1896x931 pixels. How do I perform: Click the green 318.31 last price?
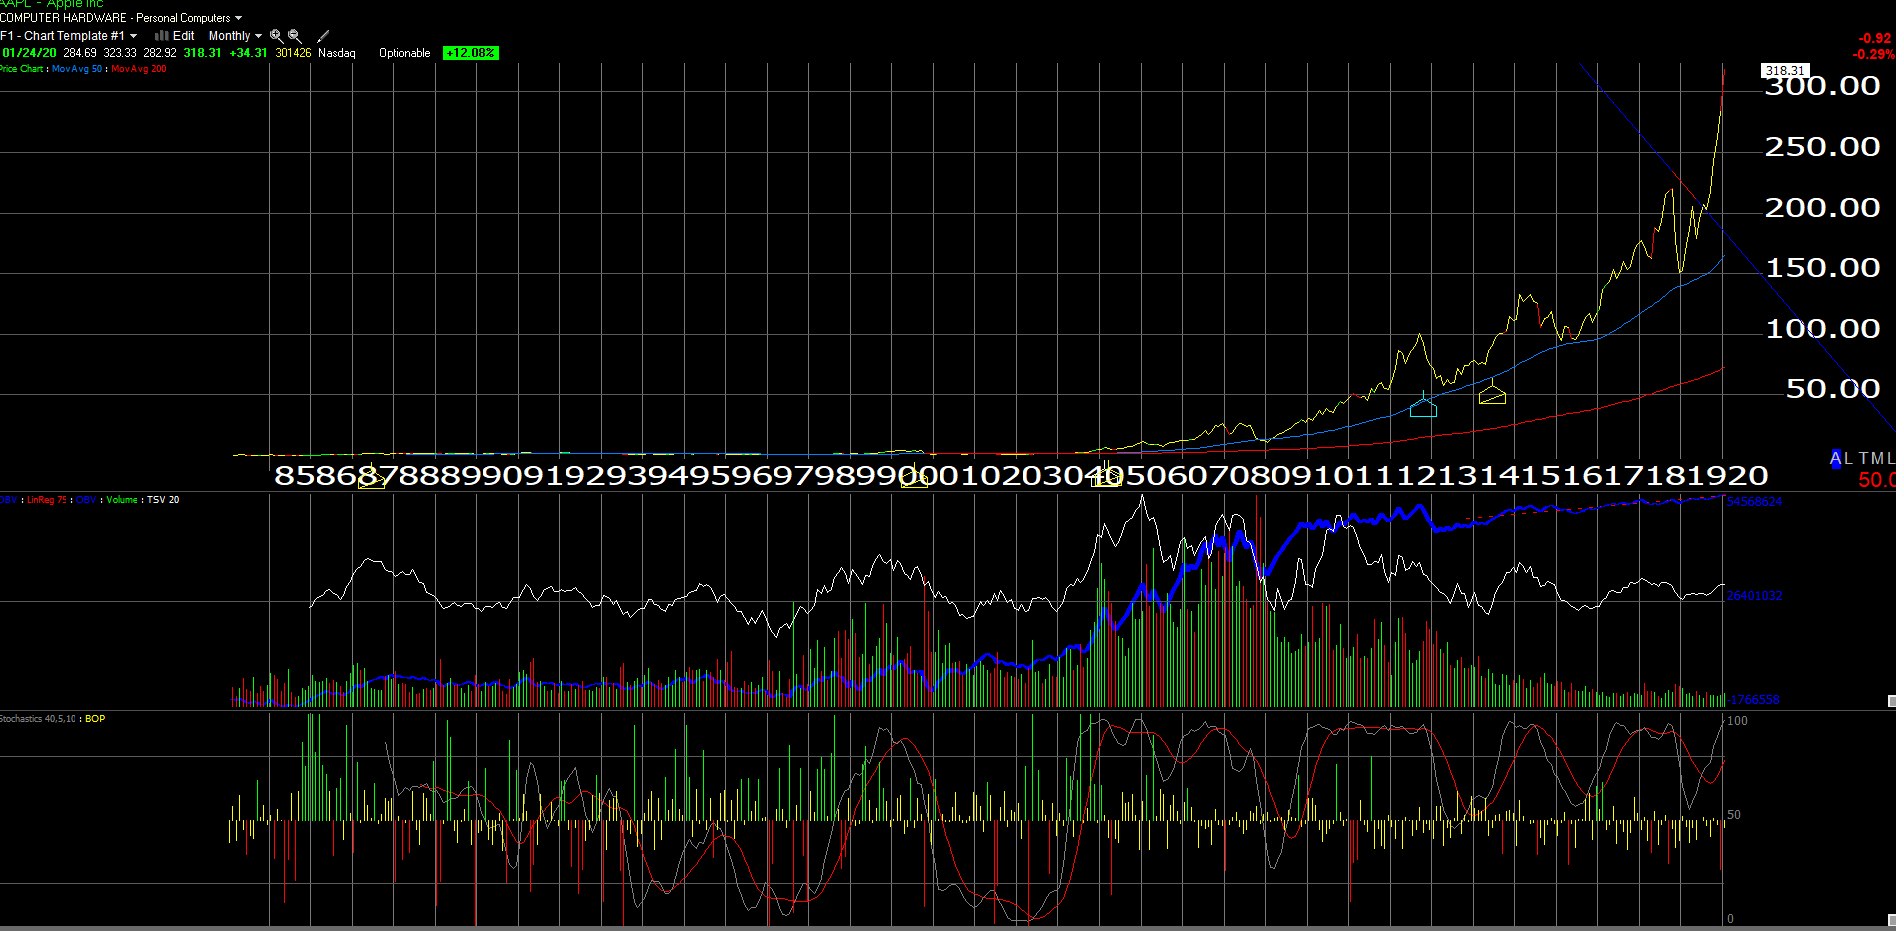click(x=202, y=53)
